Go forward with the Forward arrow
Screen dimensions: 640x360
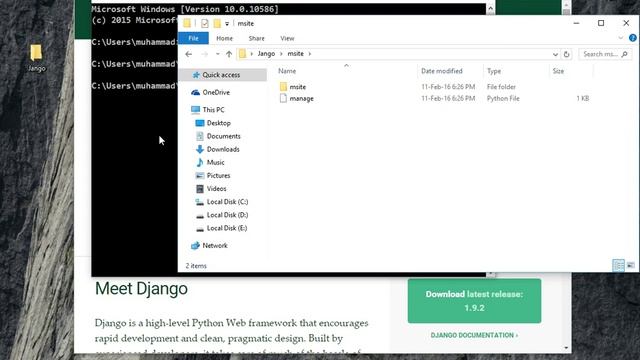pos(204,54)
